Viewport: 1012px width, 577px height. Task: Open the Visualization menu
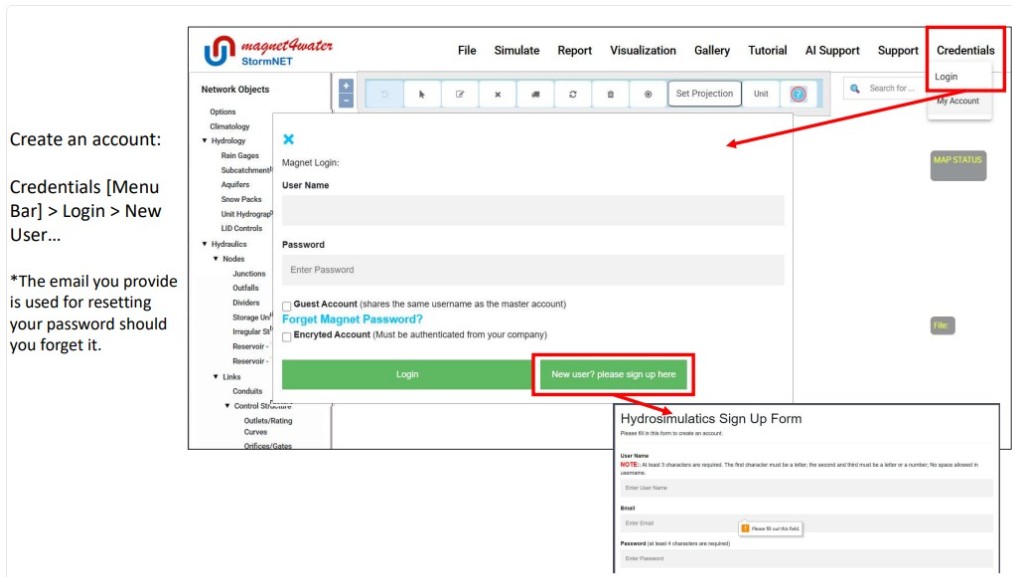click(643, 50)
